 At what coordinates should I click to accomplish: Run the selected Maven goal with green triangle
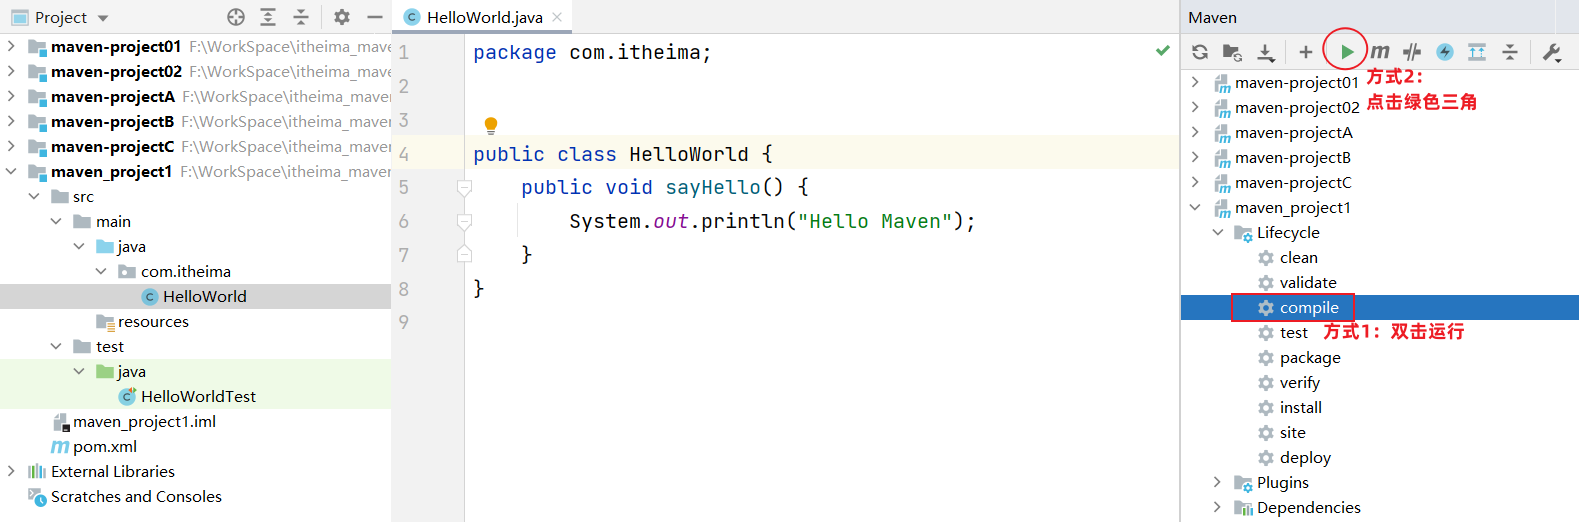[1346, 52]
